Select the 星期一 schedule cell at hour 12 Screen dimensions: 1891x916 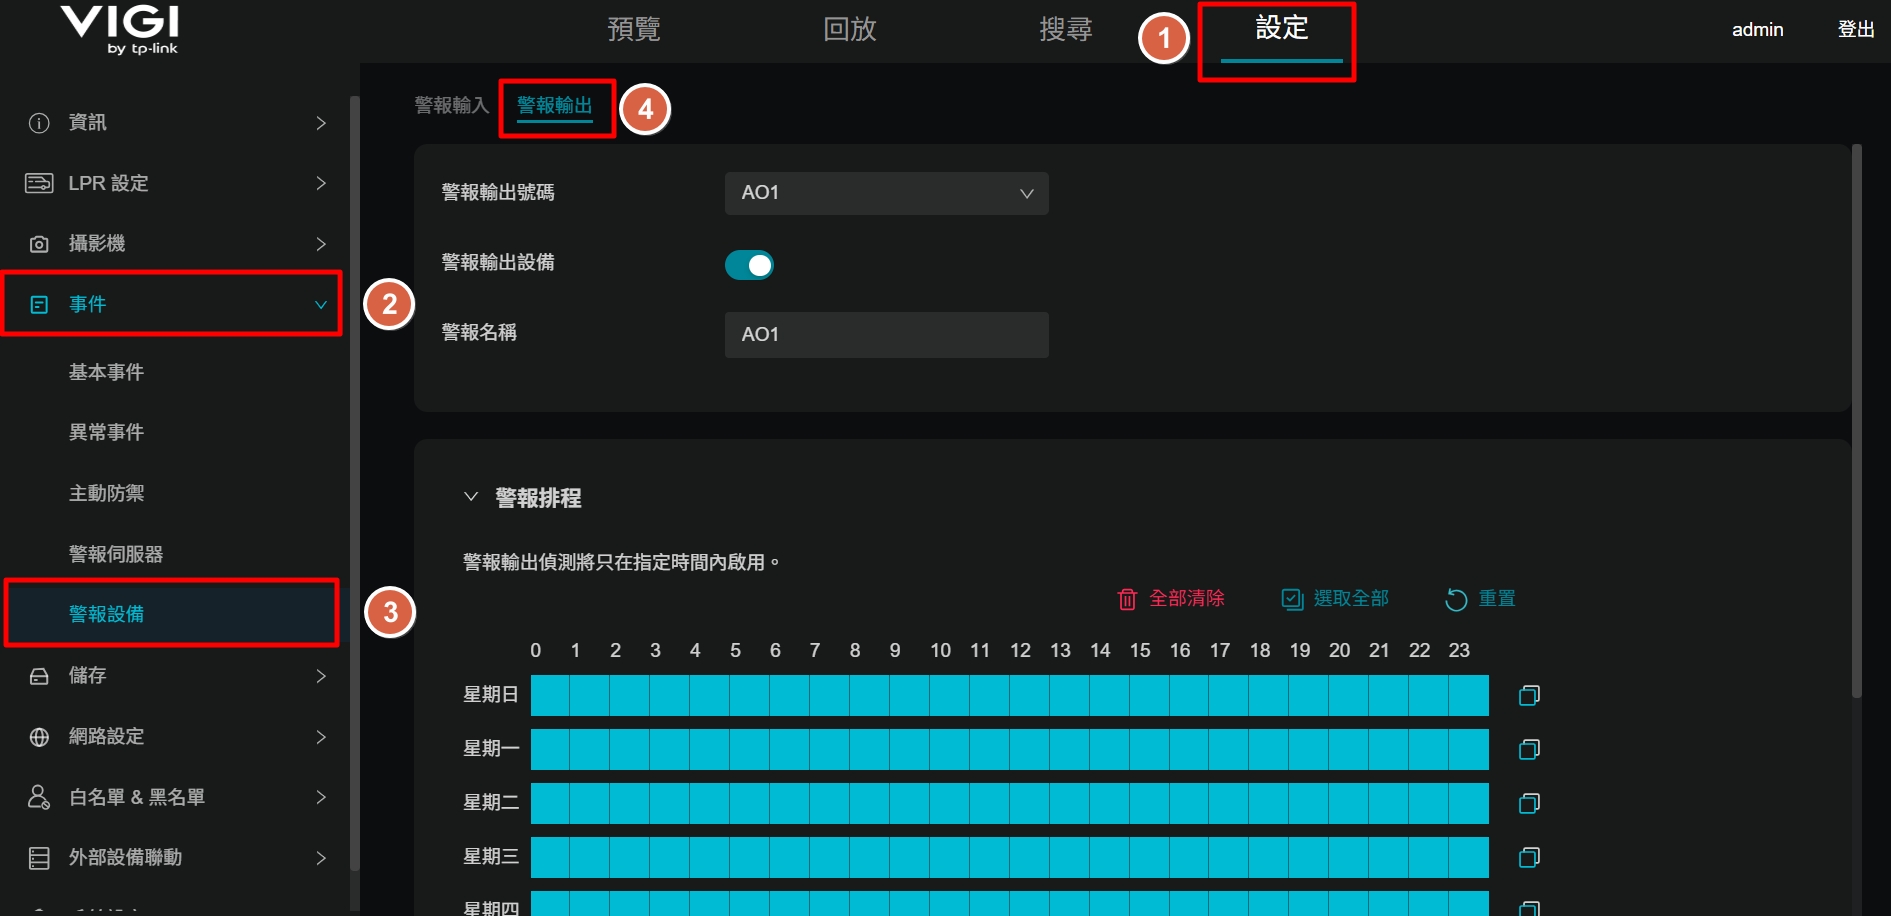point(1029,749)
